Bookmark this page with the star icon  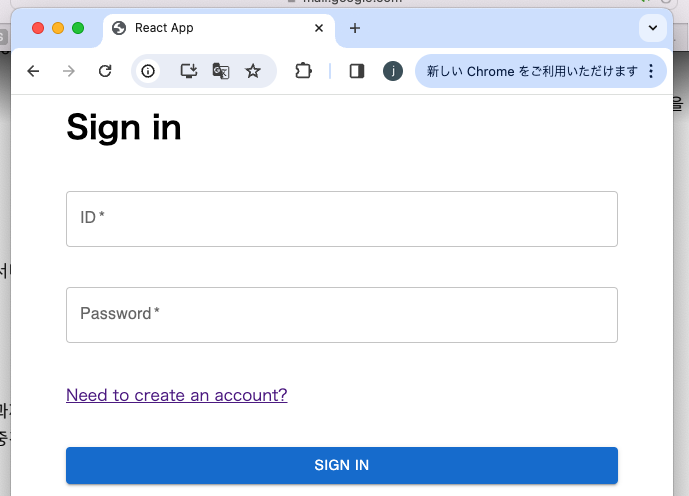tap(253, 71)
